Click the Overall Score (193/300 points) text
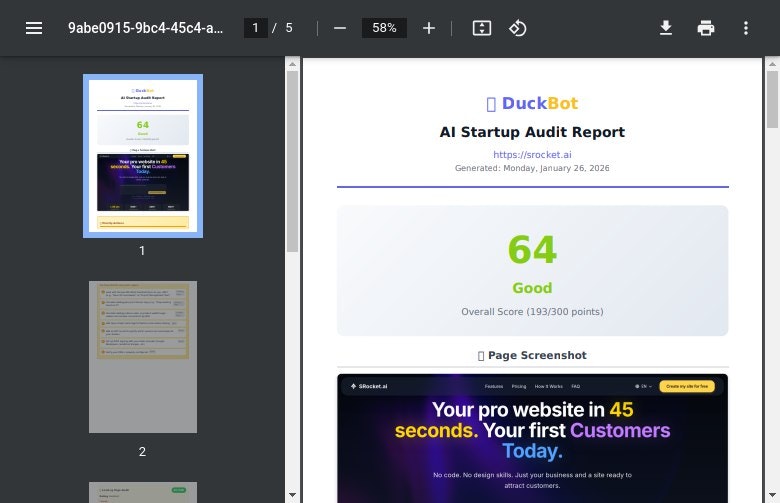The height and width of the screenshot is (503, 780). (x=532, y=311)
